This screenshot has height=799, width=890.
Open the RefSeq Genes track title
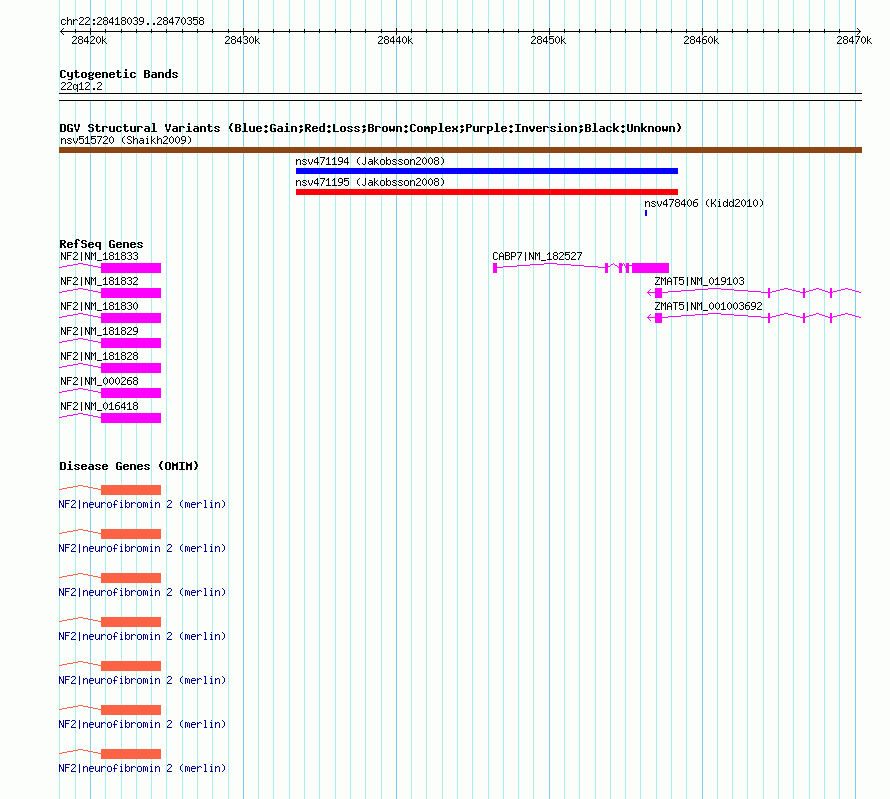(x=101, y=244)
